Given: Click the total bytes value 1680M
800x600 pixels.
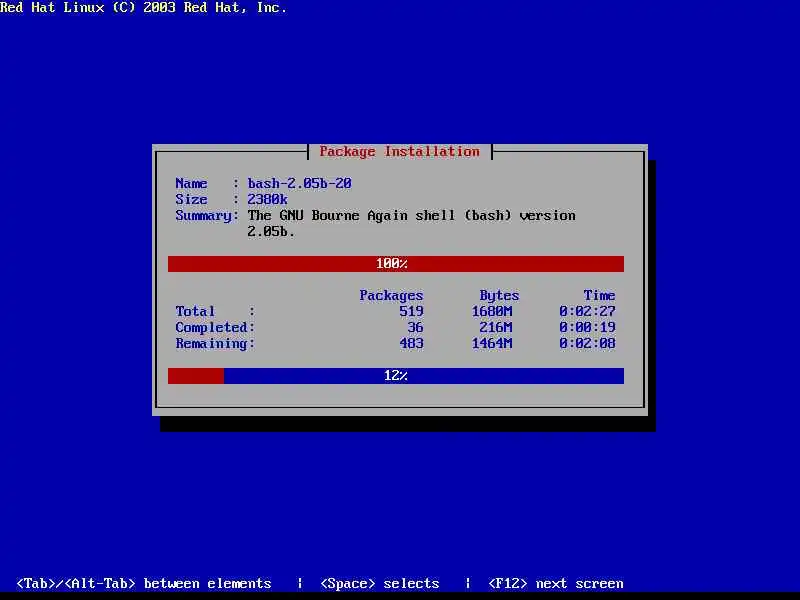Looking at the screenshot, I should [492, 311].
